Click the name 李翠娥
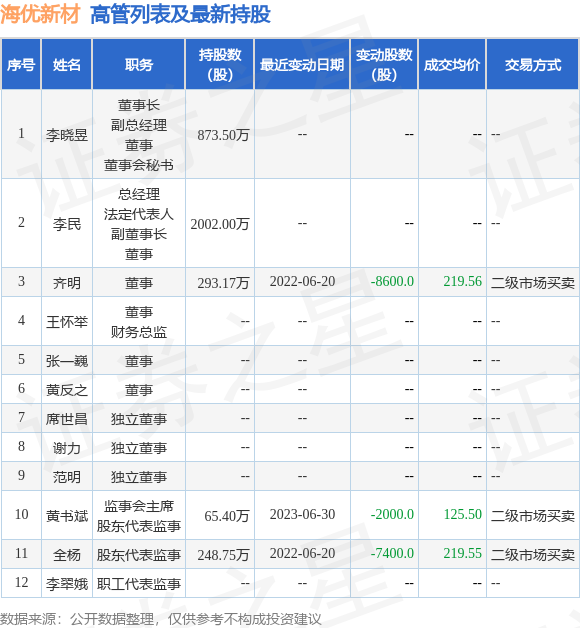580x628 pixels. point(67,584)
